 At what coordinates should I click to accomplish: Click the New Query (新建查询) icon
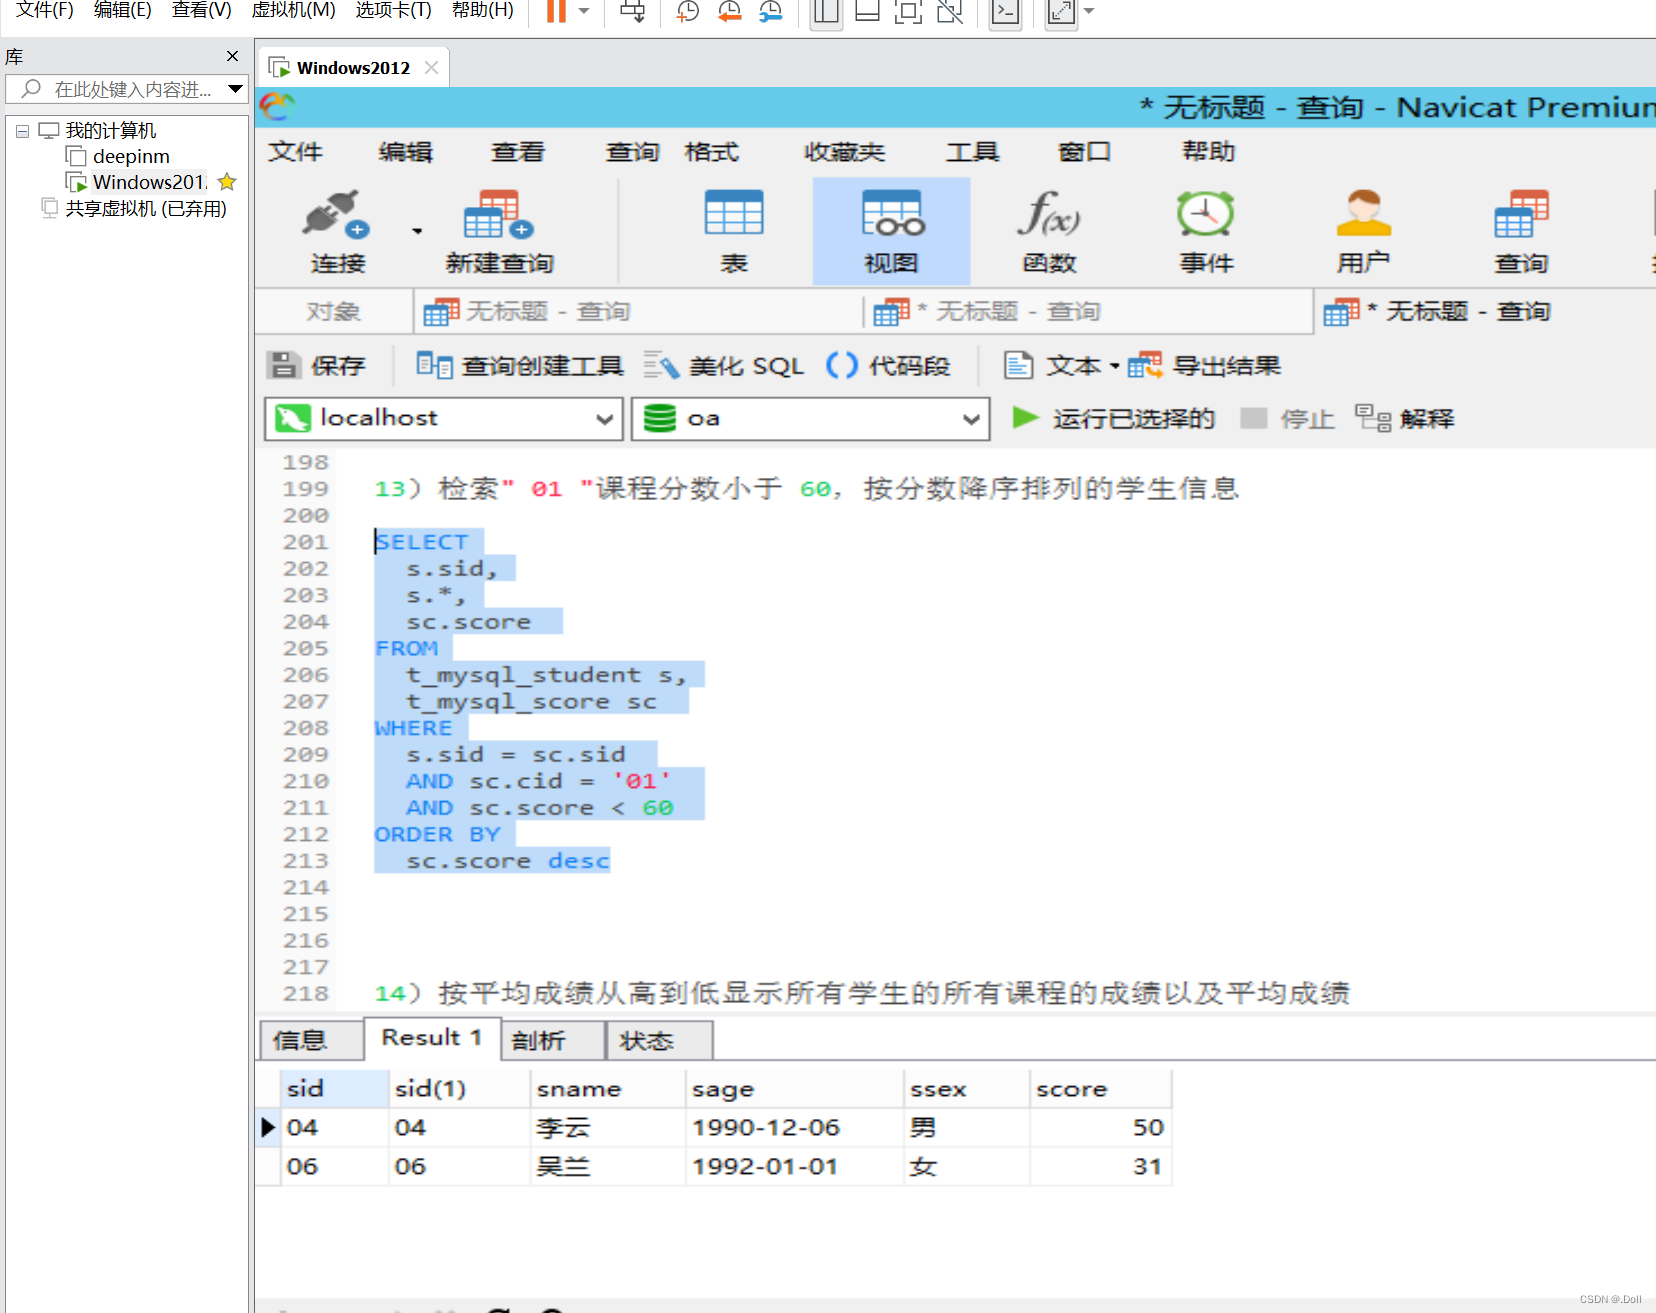[x=498, y=214]
